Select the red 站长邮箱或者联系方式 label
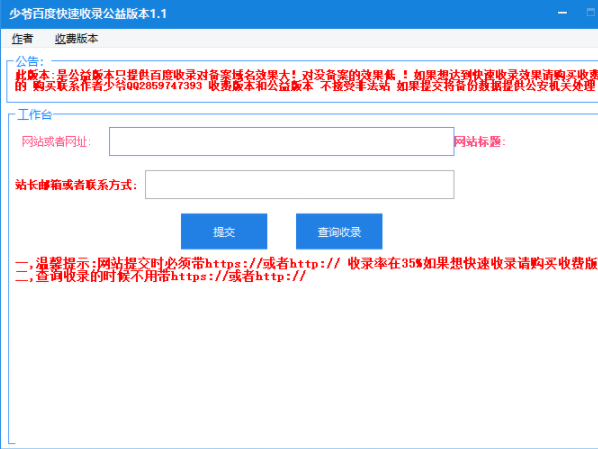This screenshot has width=598, height=449. (76, 185)
